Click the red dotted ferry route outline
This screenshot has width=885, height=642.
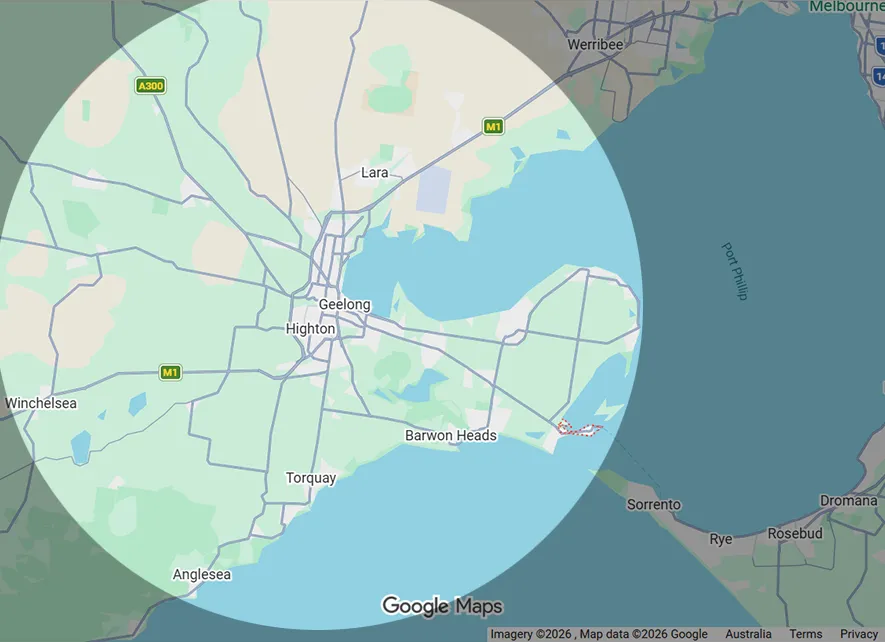(x=579, y=427)
